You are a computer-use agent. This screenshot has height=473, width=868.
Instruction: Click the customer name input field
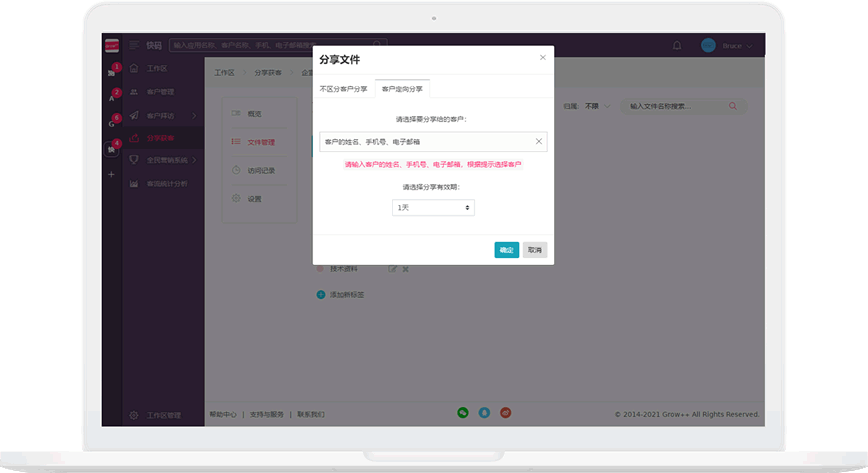coord(425,142)
